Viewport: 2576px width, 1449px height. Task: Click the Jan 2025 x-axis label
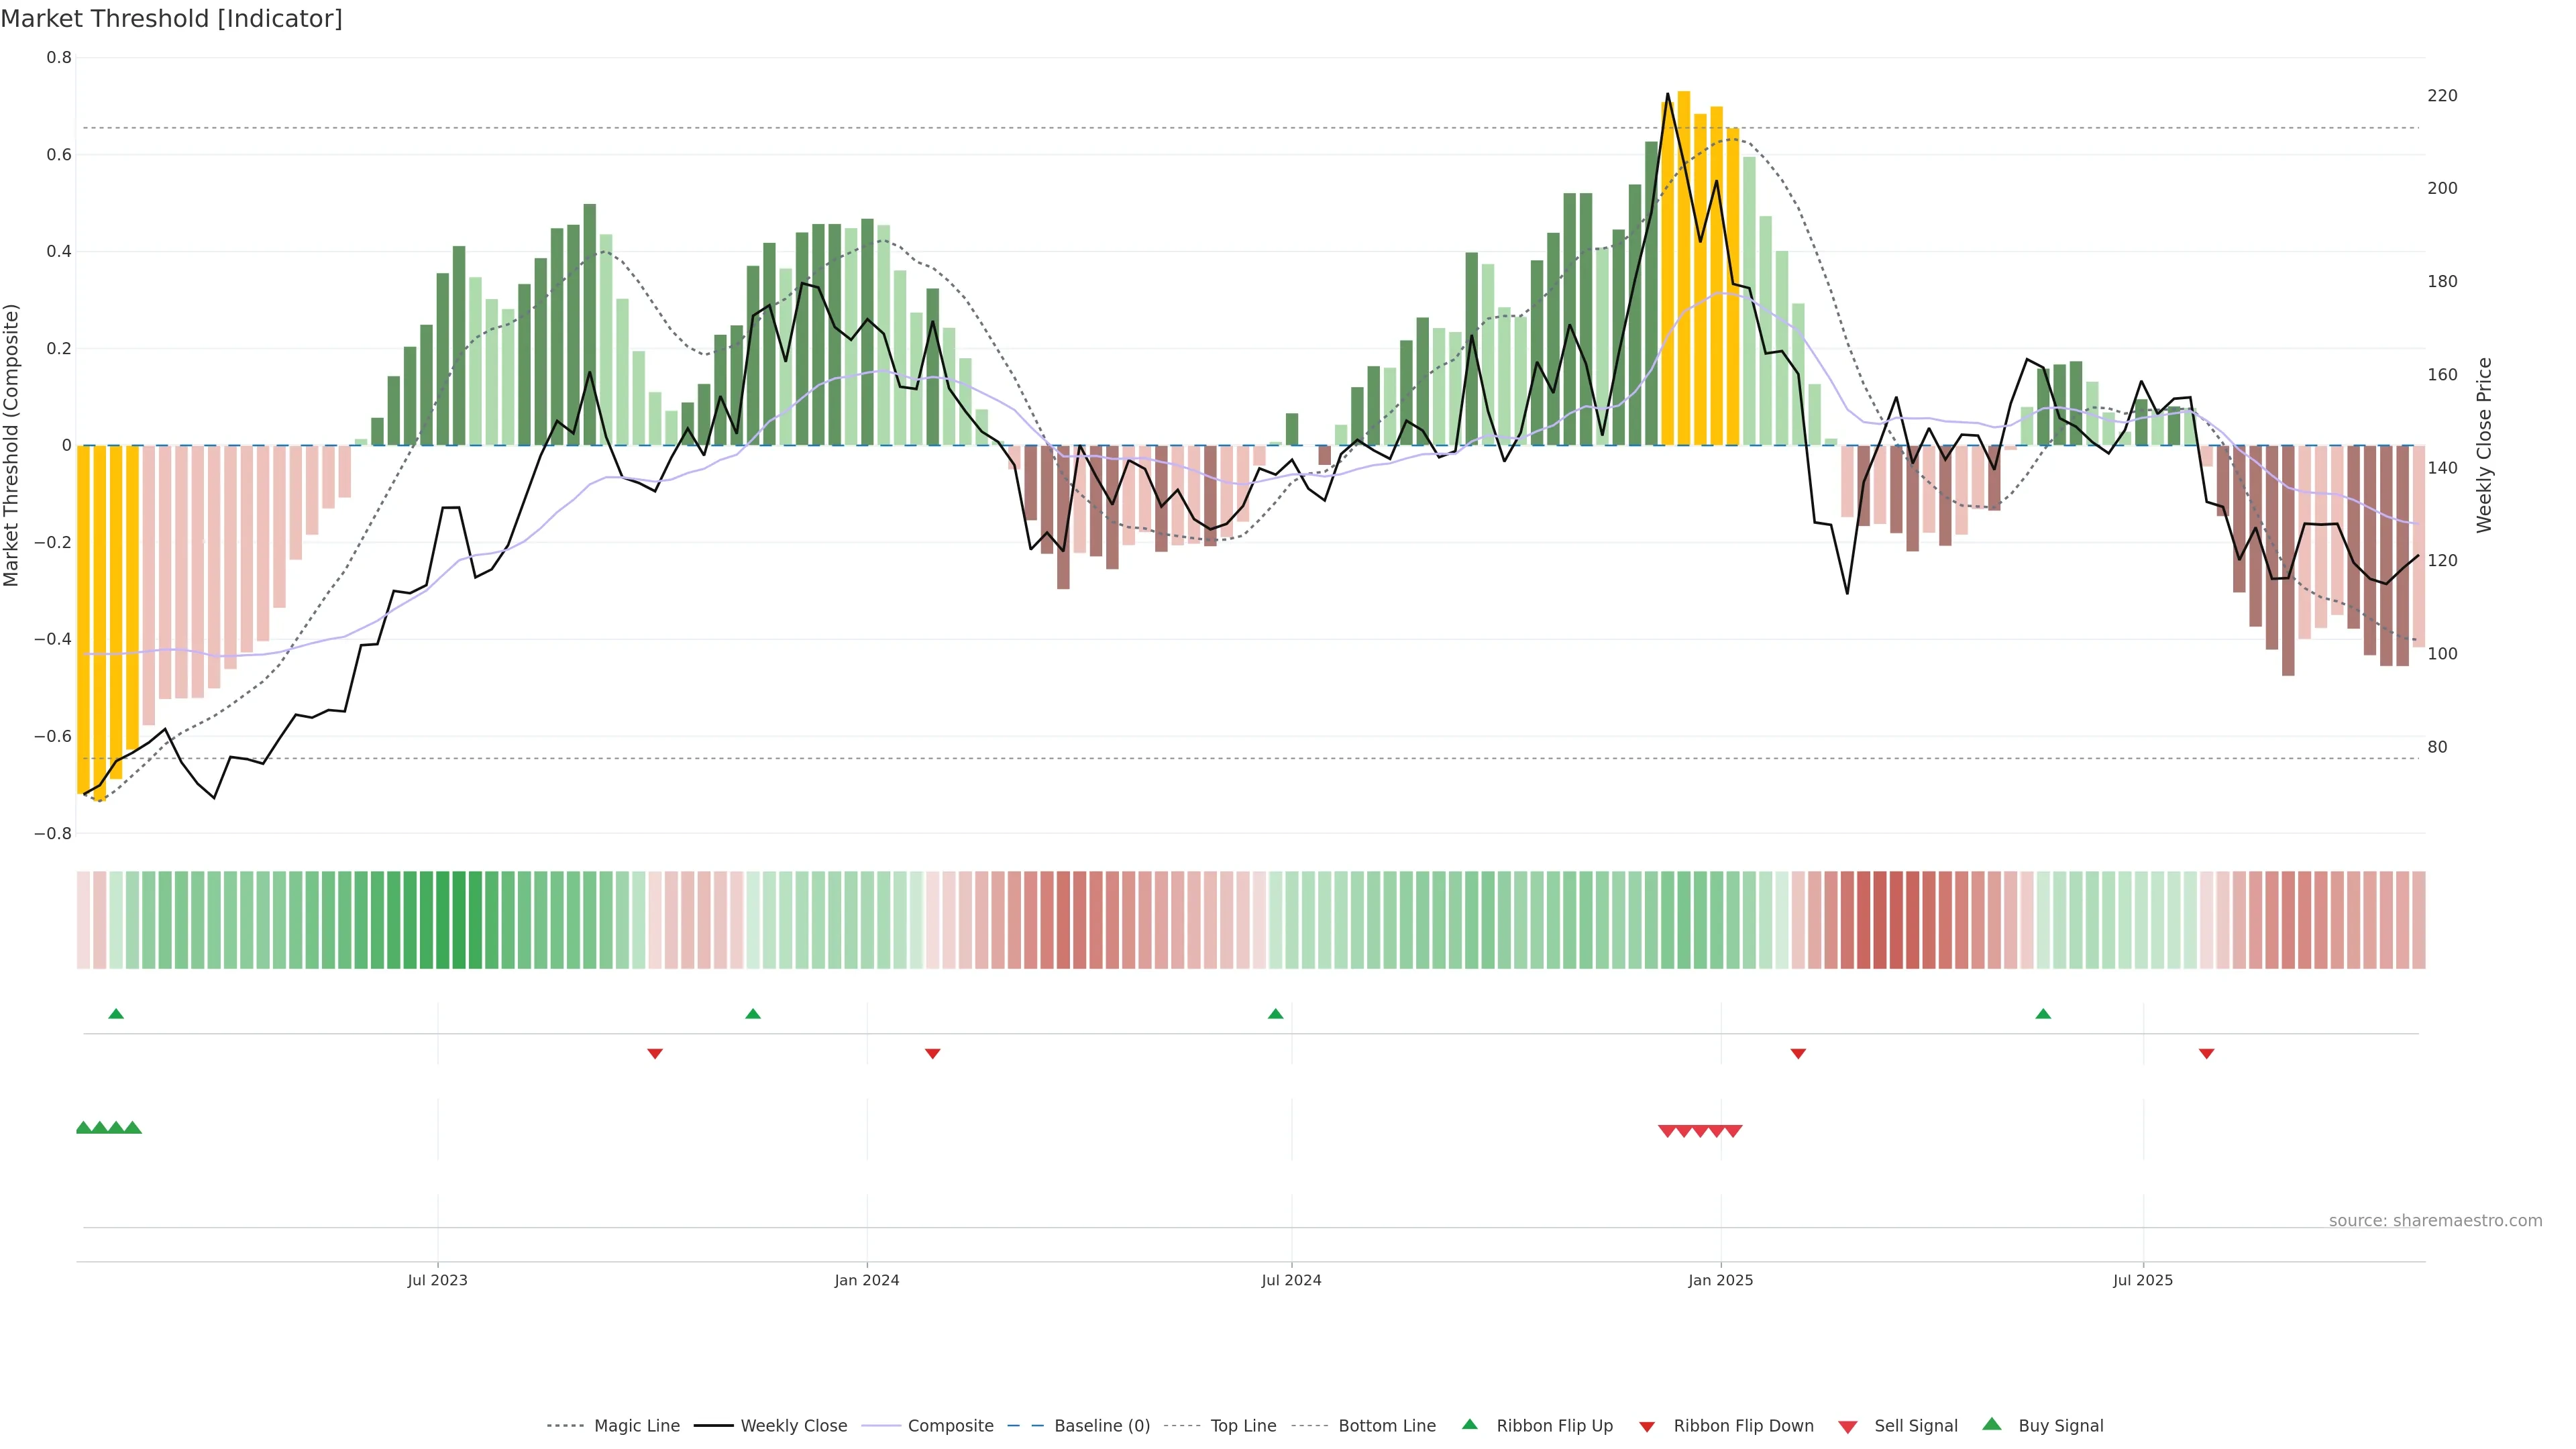(1720, 1280)
